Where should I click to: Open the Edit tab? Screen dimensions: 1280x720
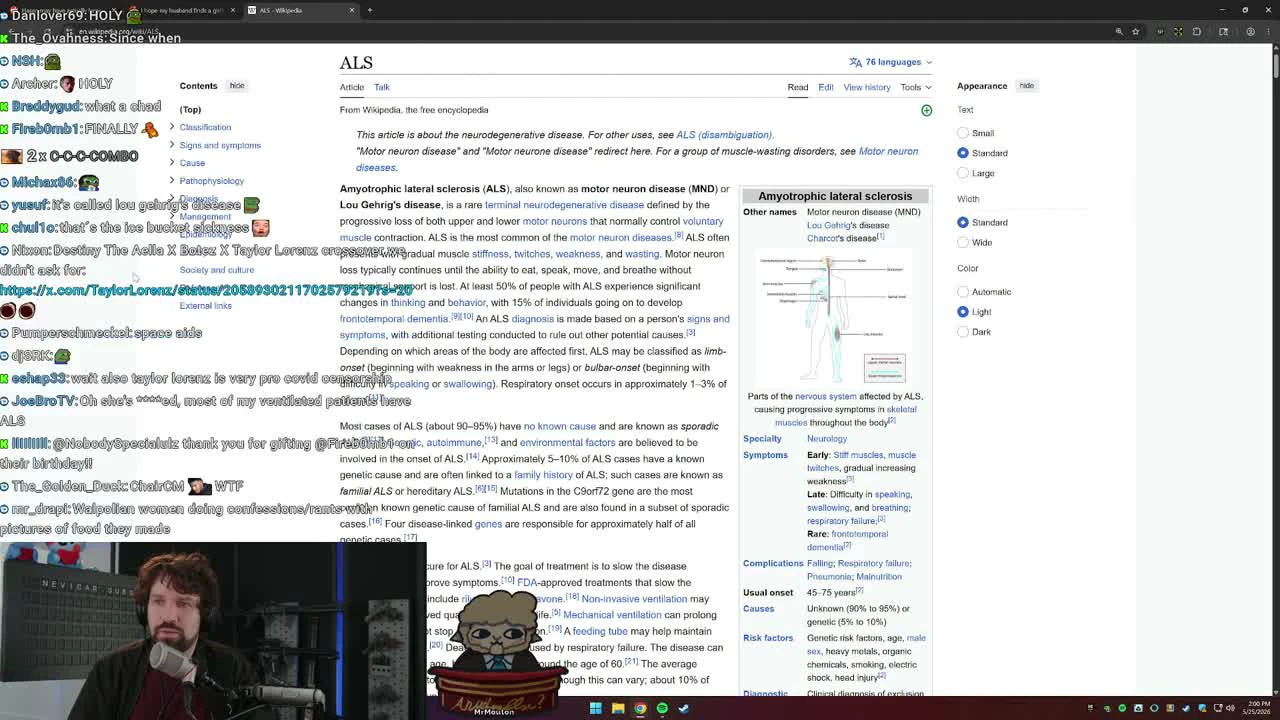(826, 87)
